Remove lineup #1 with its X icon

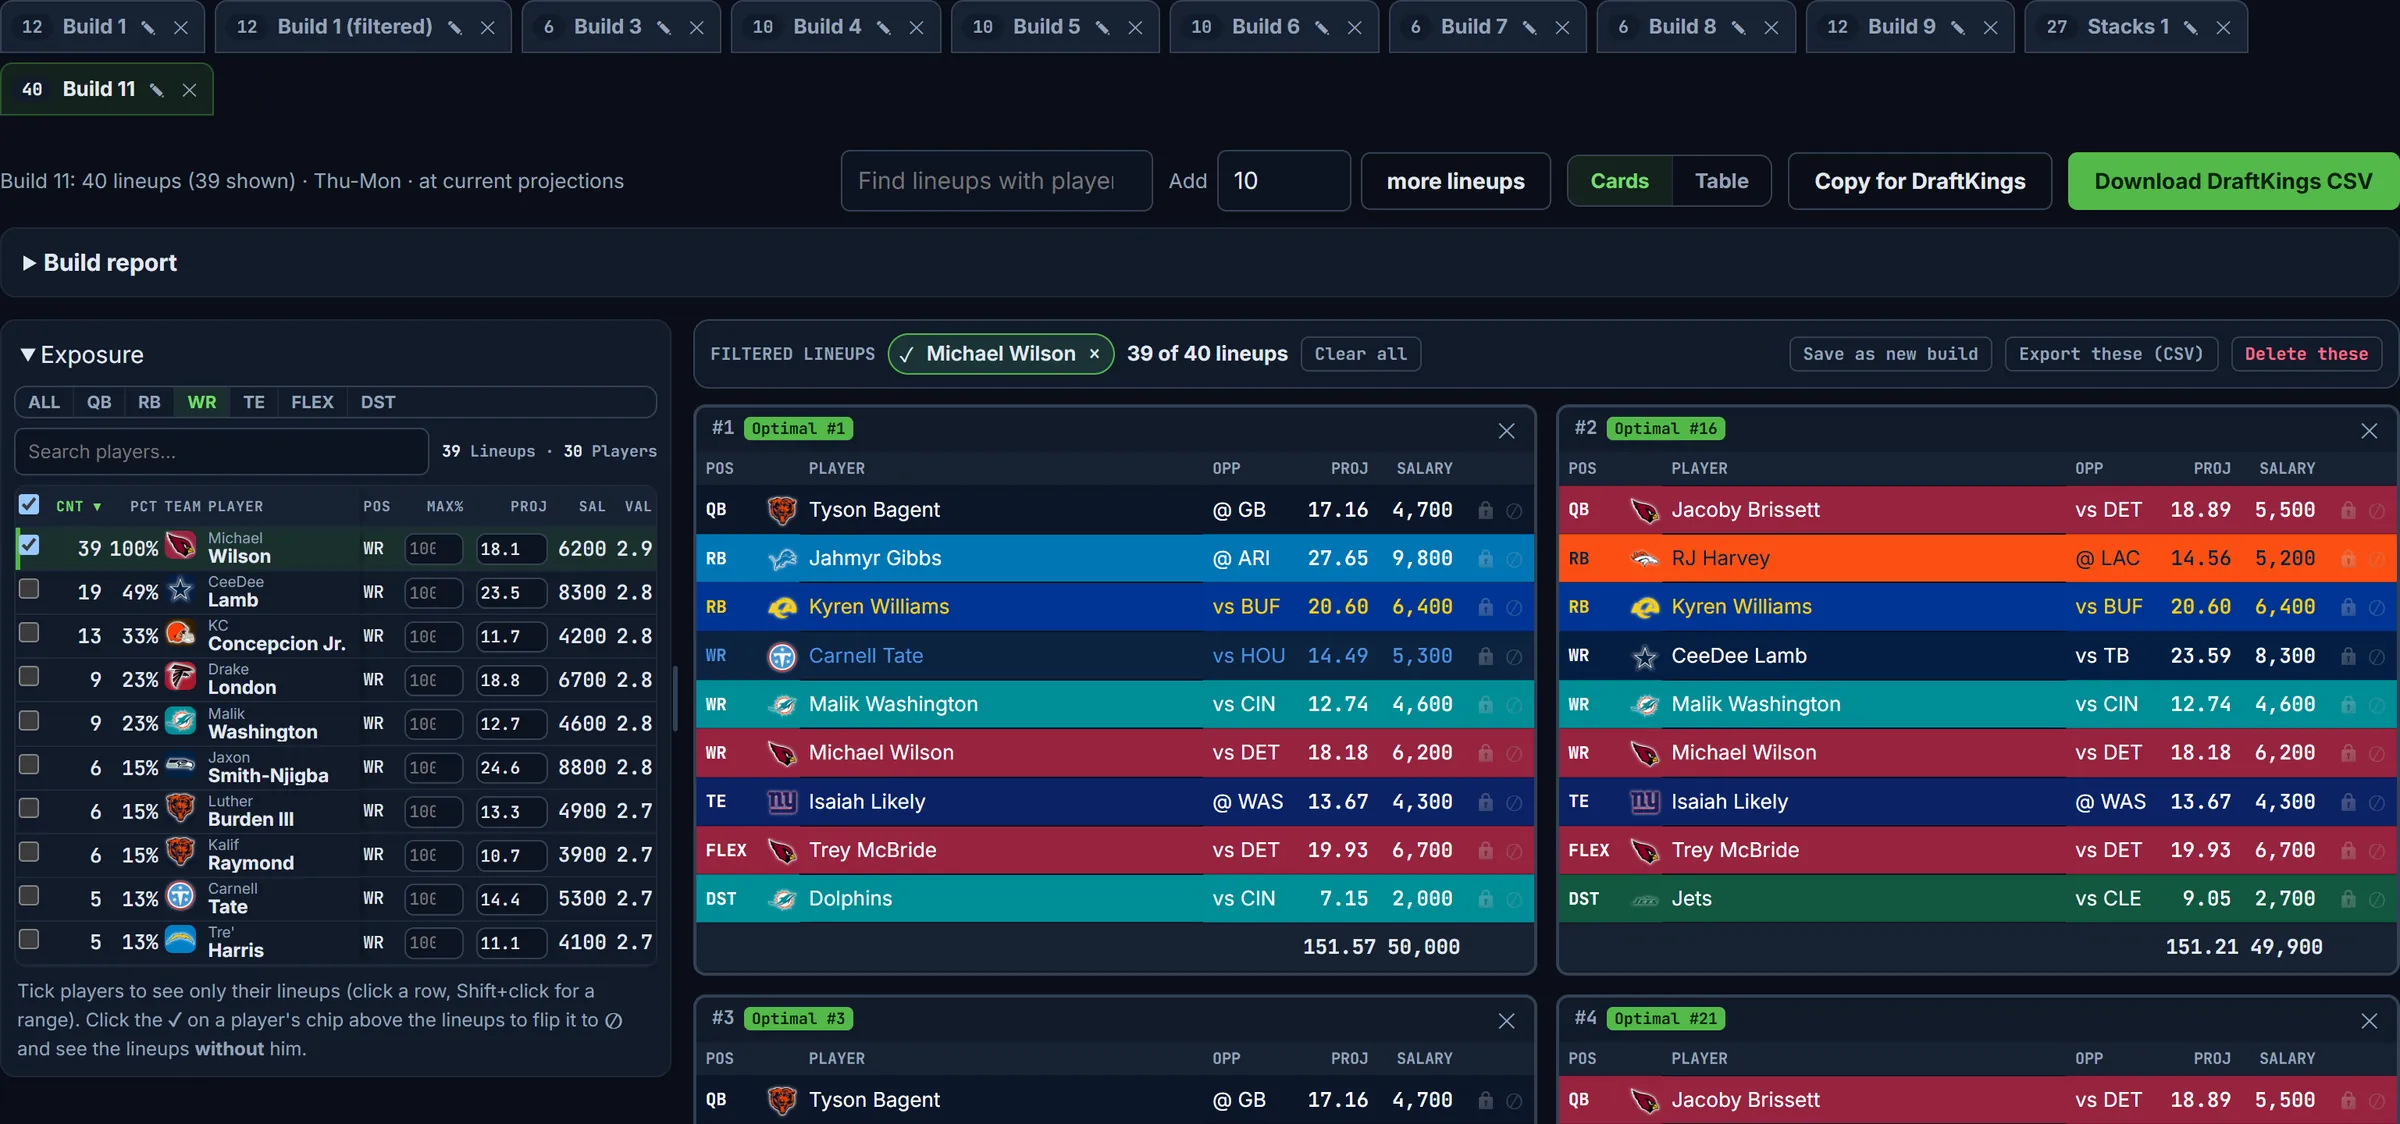click(1506, 431)
